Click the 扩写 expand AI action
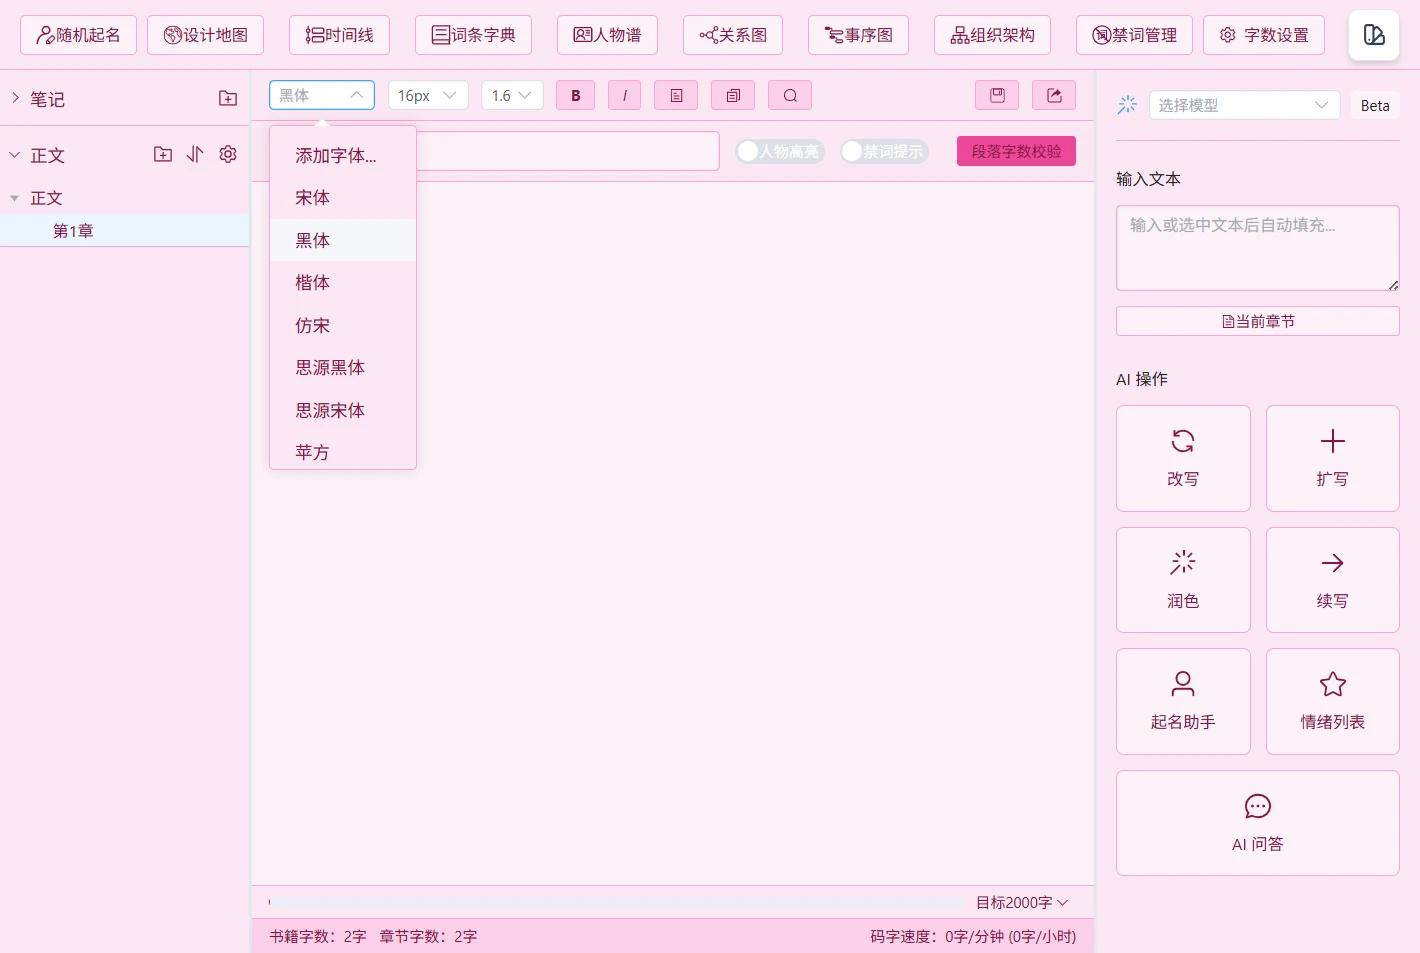This screenshot has width=1420, height=953. click(1332, 458)
